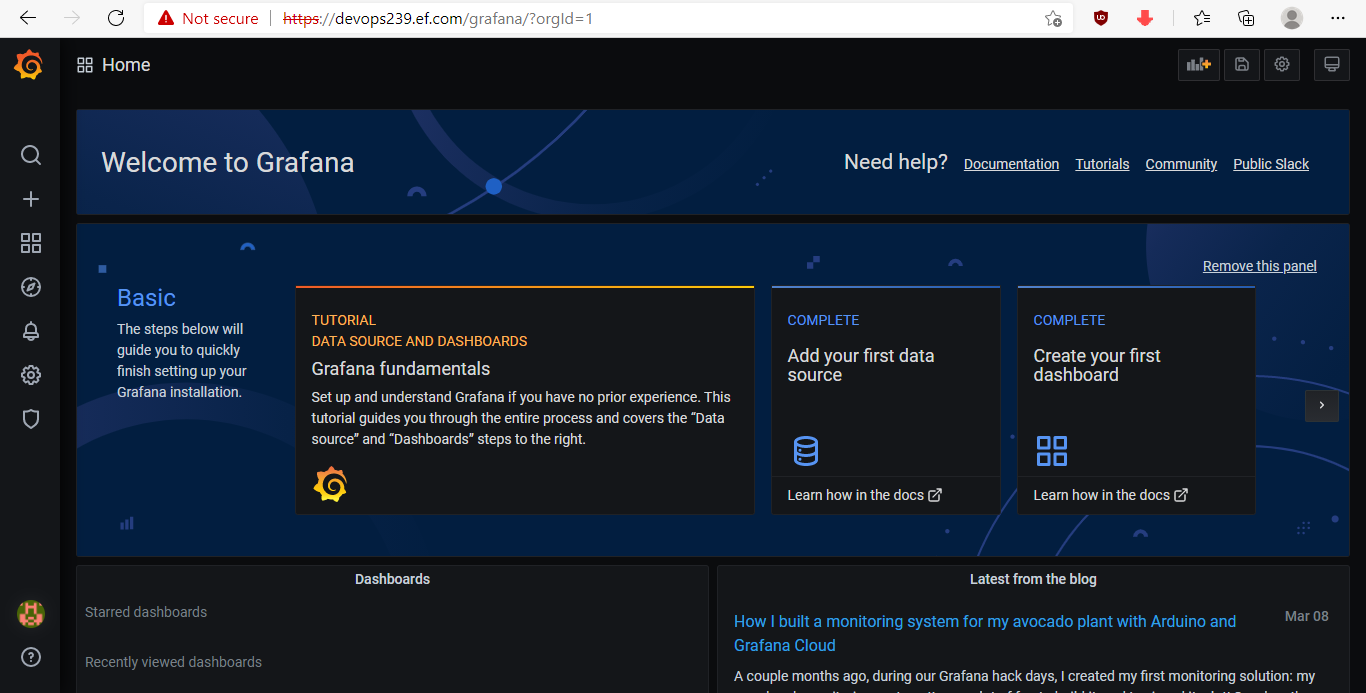This screenshot has width=1366, height=693.
Task: Toggle the cycle view mode monitor icon
Action: pos(1331,65)
